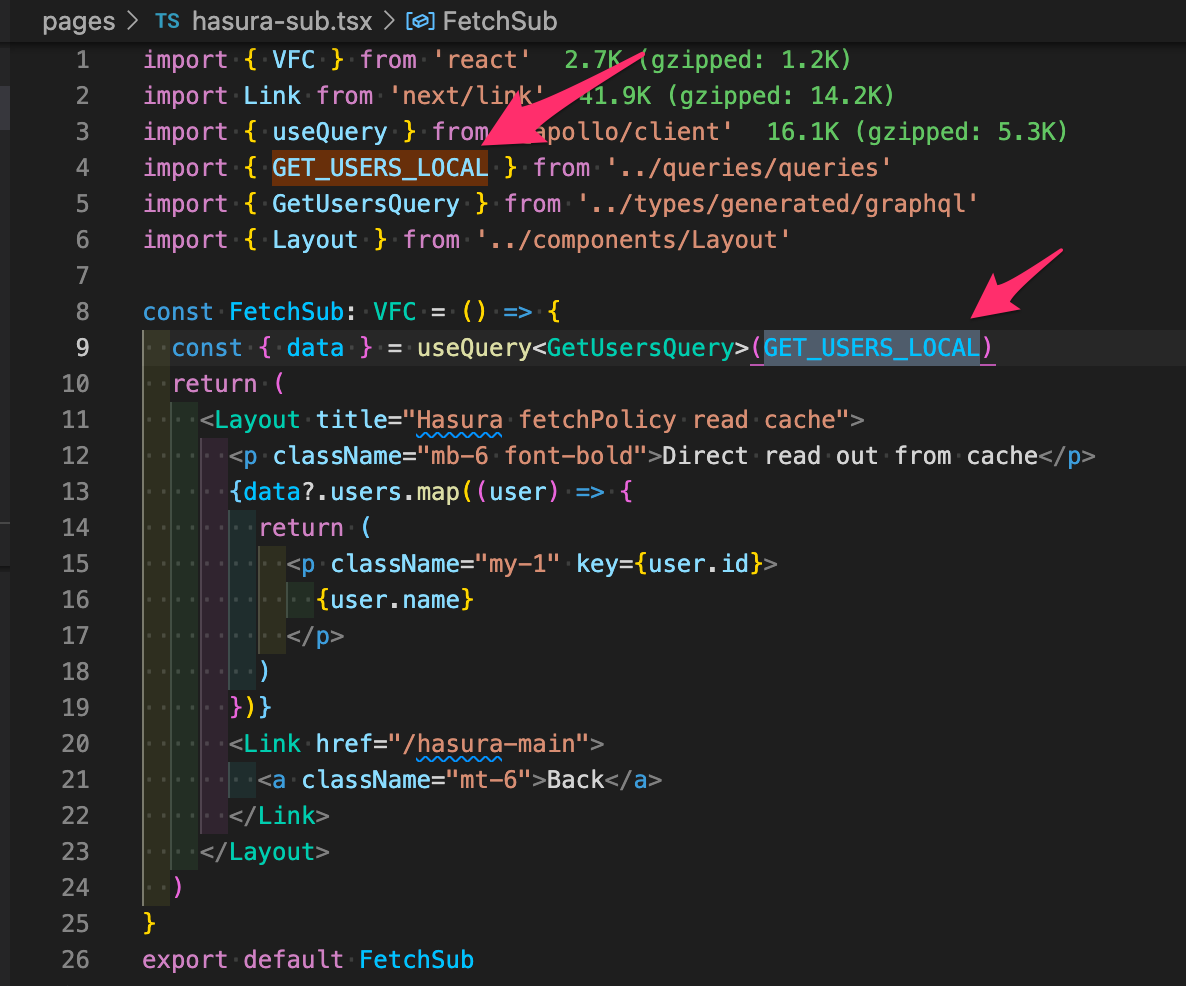This screenshot has height=986, width=1186.
Task: Click the highlighted GET_USERS_LOCAL import on line 4
Action: pyautogui.click(x=379, y=167)
